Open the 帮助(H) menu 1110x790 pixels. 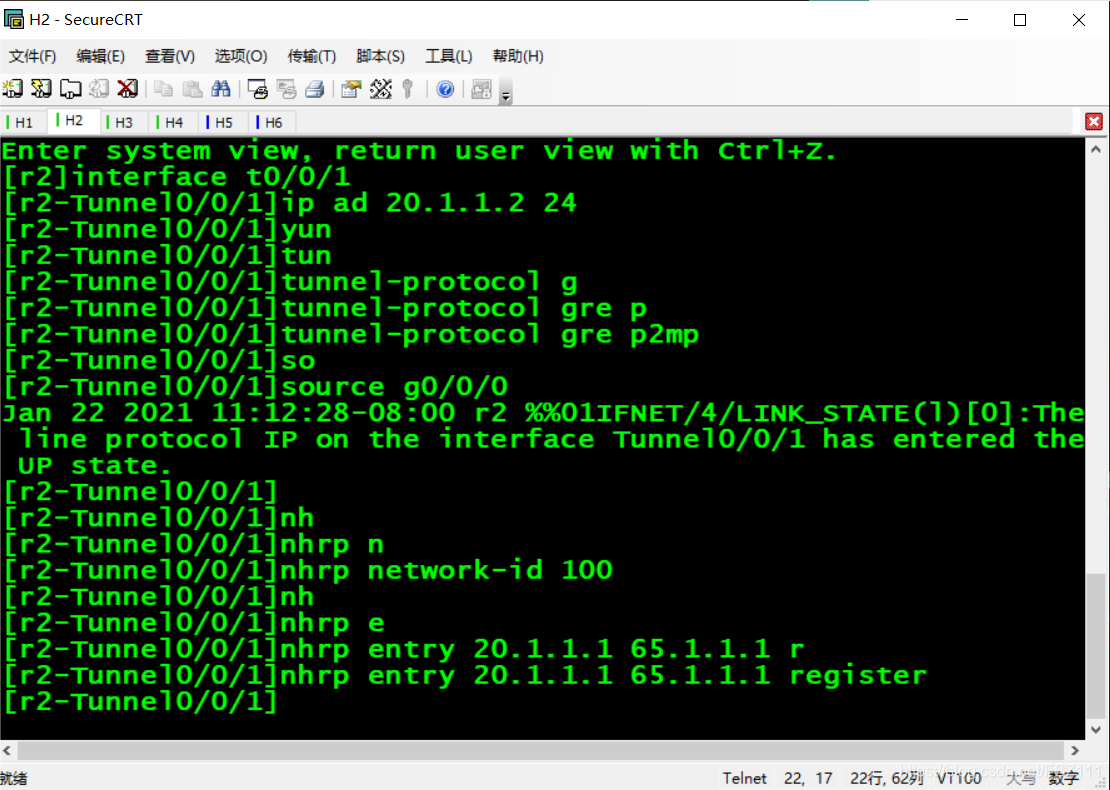[x=518, y=56]
